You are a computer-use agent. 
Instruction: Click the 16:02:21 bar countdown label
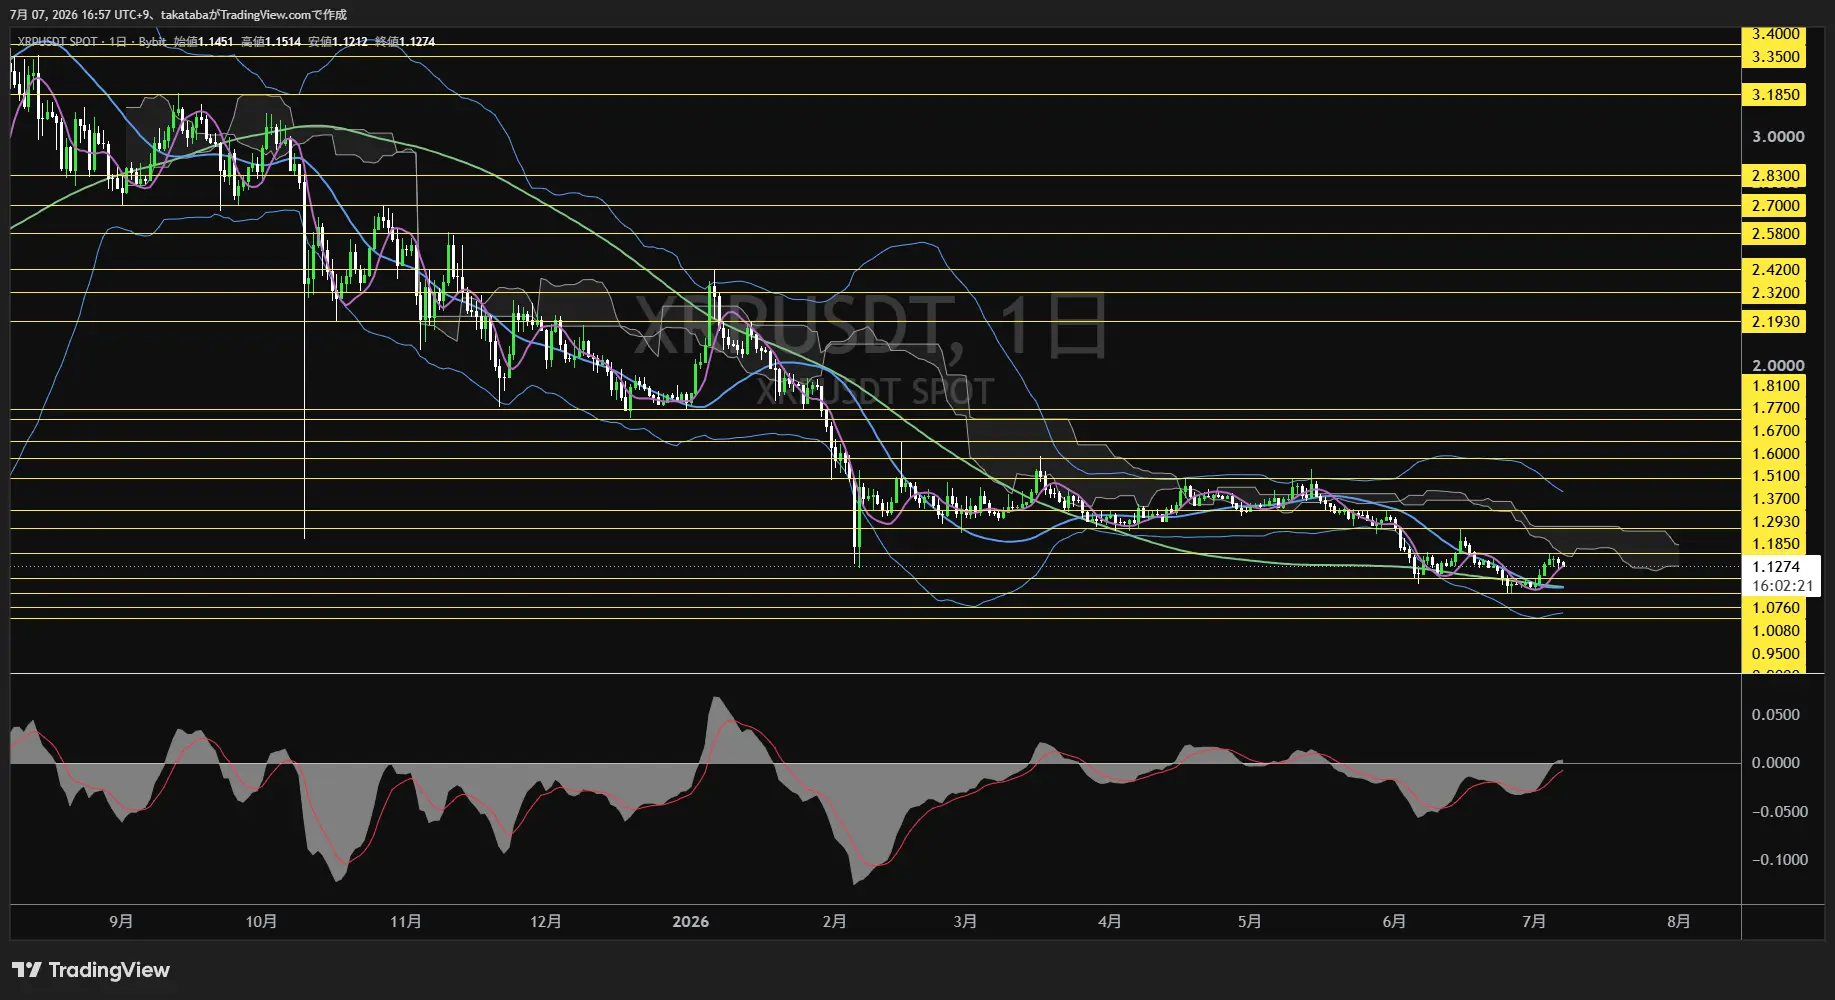[1782, 586]
